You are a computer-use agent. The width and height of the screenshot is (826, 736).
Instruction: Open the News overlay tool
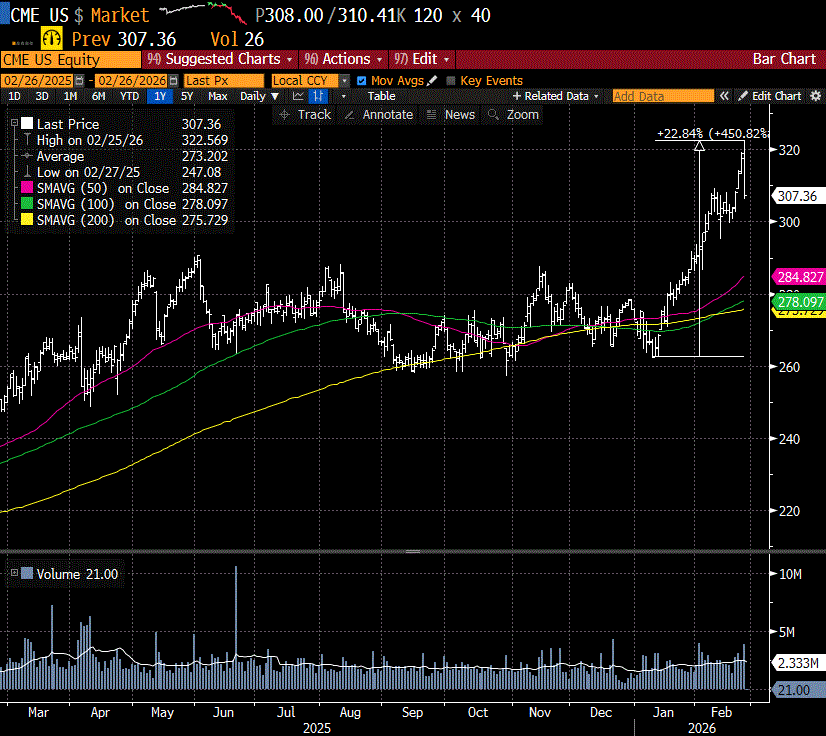(x=450, y=114)
